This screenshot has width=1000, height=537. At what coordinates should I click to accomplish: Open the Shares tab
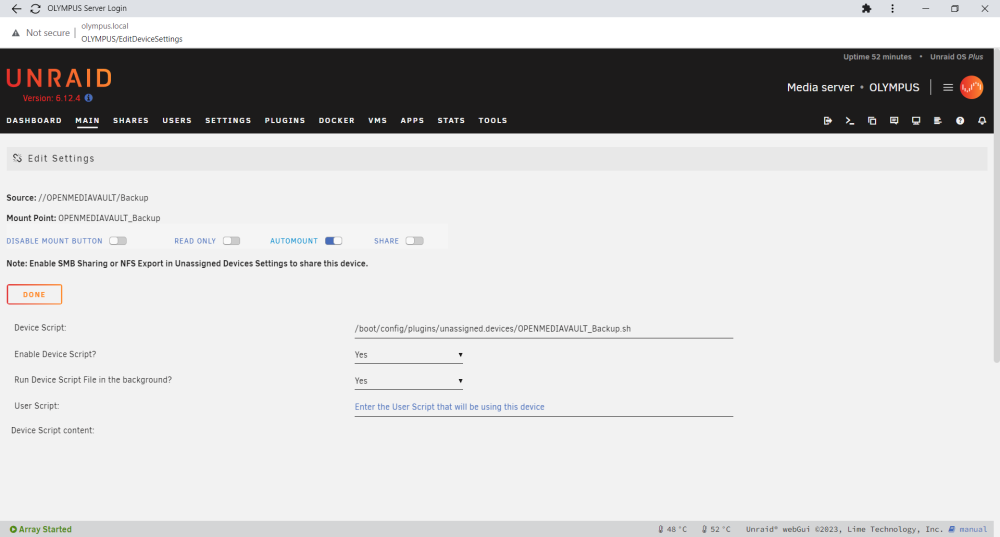click(131, 121)
